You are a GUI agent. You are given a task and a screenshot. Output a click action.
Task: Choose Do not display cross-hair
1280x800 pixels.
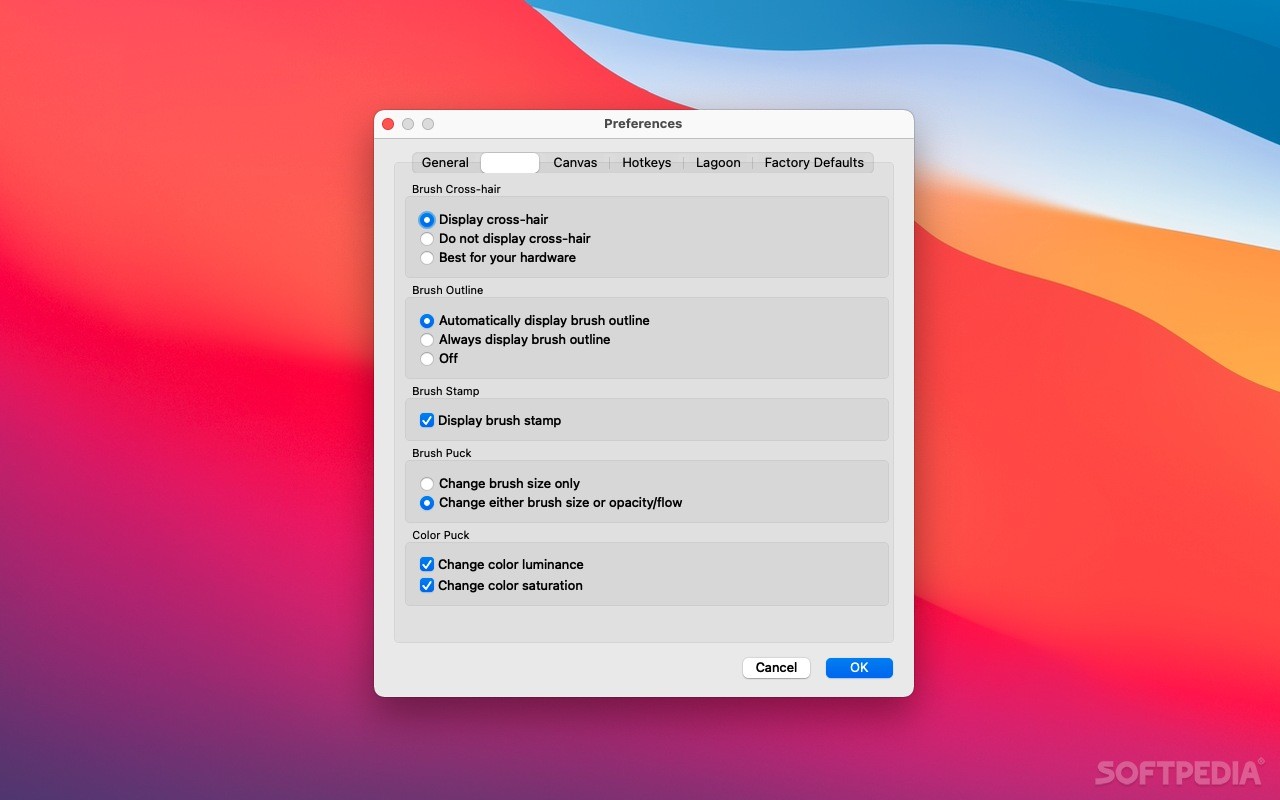(x=427, y=239)
